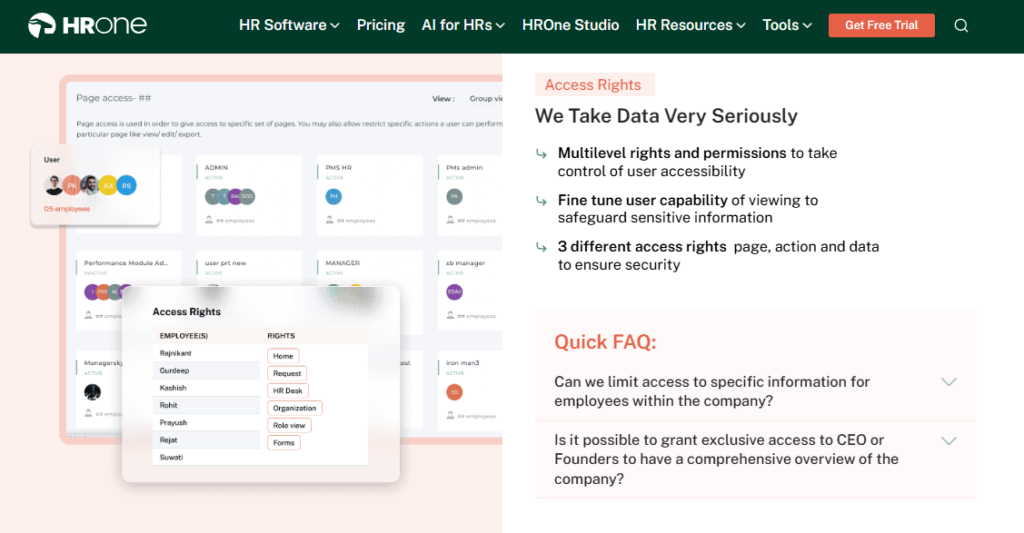The height and width of the screenshot is (533, 1024).
Task: Click the iron man3 card title
Action: (462, 363)
